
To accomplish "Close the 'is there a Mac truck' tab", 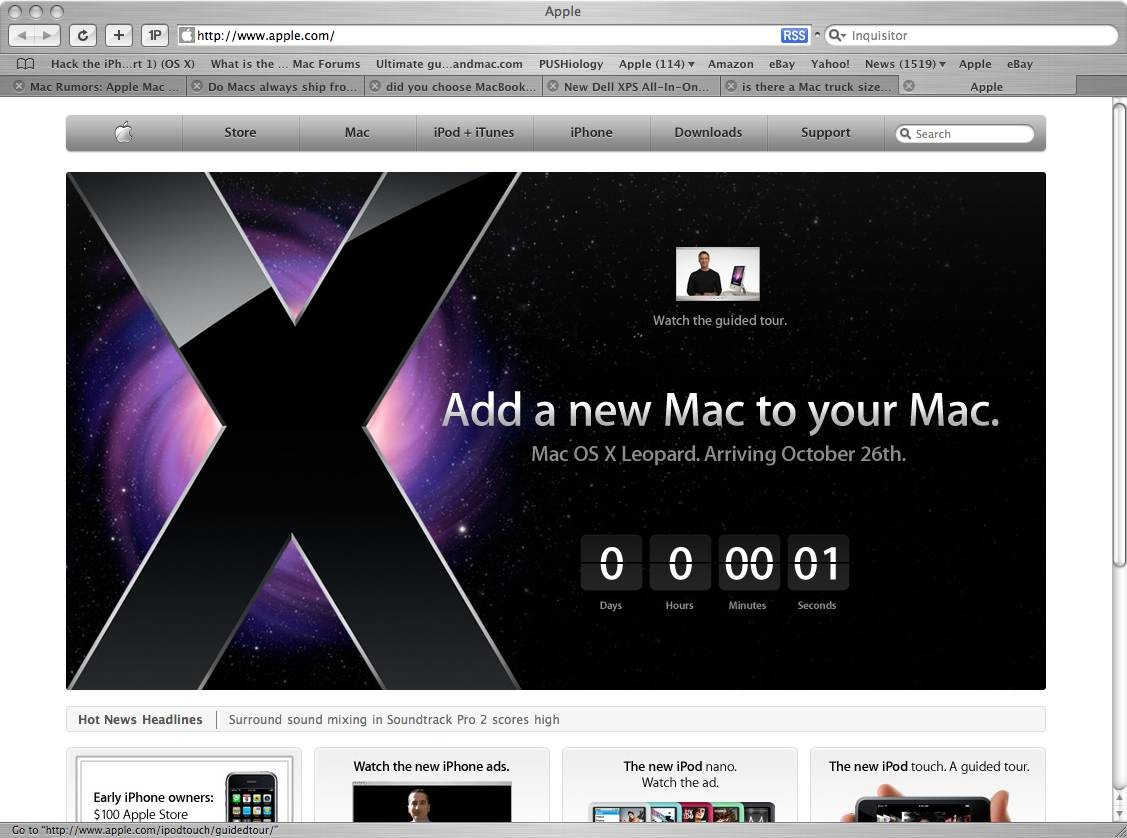I will click(x=731, y=86).
